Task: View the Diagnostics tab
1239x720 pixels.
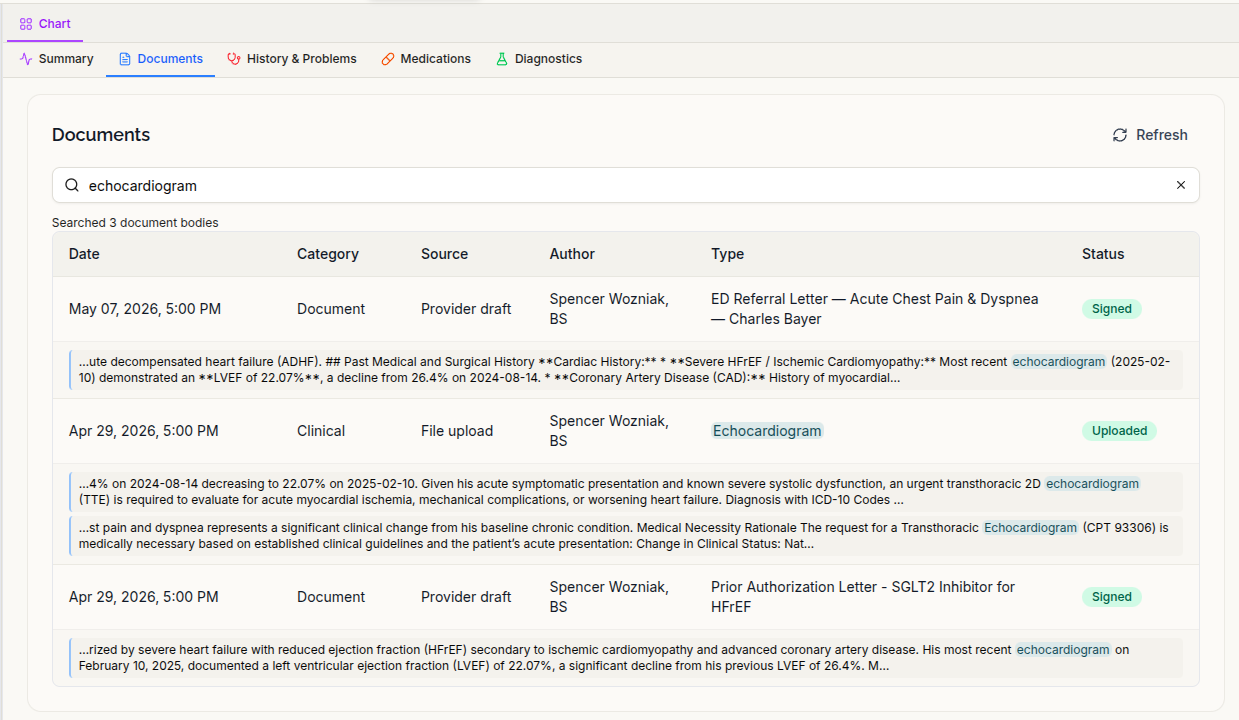Action: point(538,59)
